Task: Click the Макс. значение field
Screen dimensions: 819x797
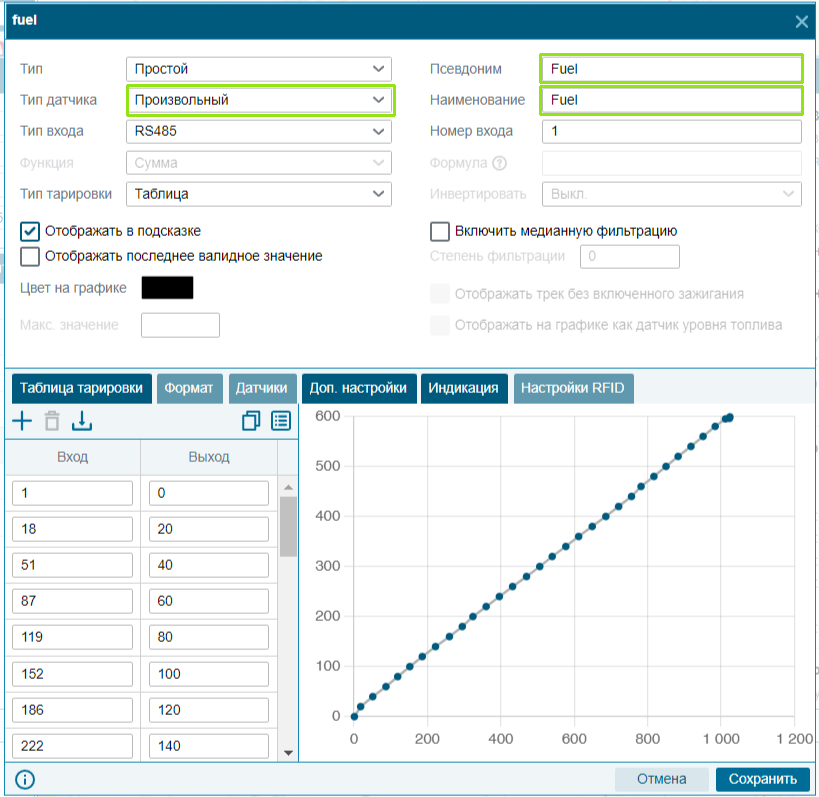Action: click(180, 325)
